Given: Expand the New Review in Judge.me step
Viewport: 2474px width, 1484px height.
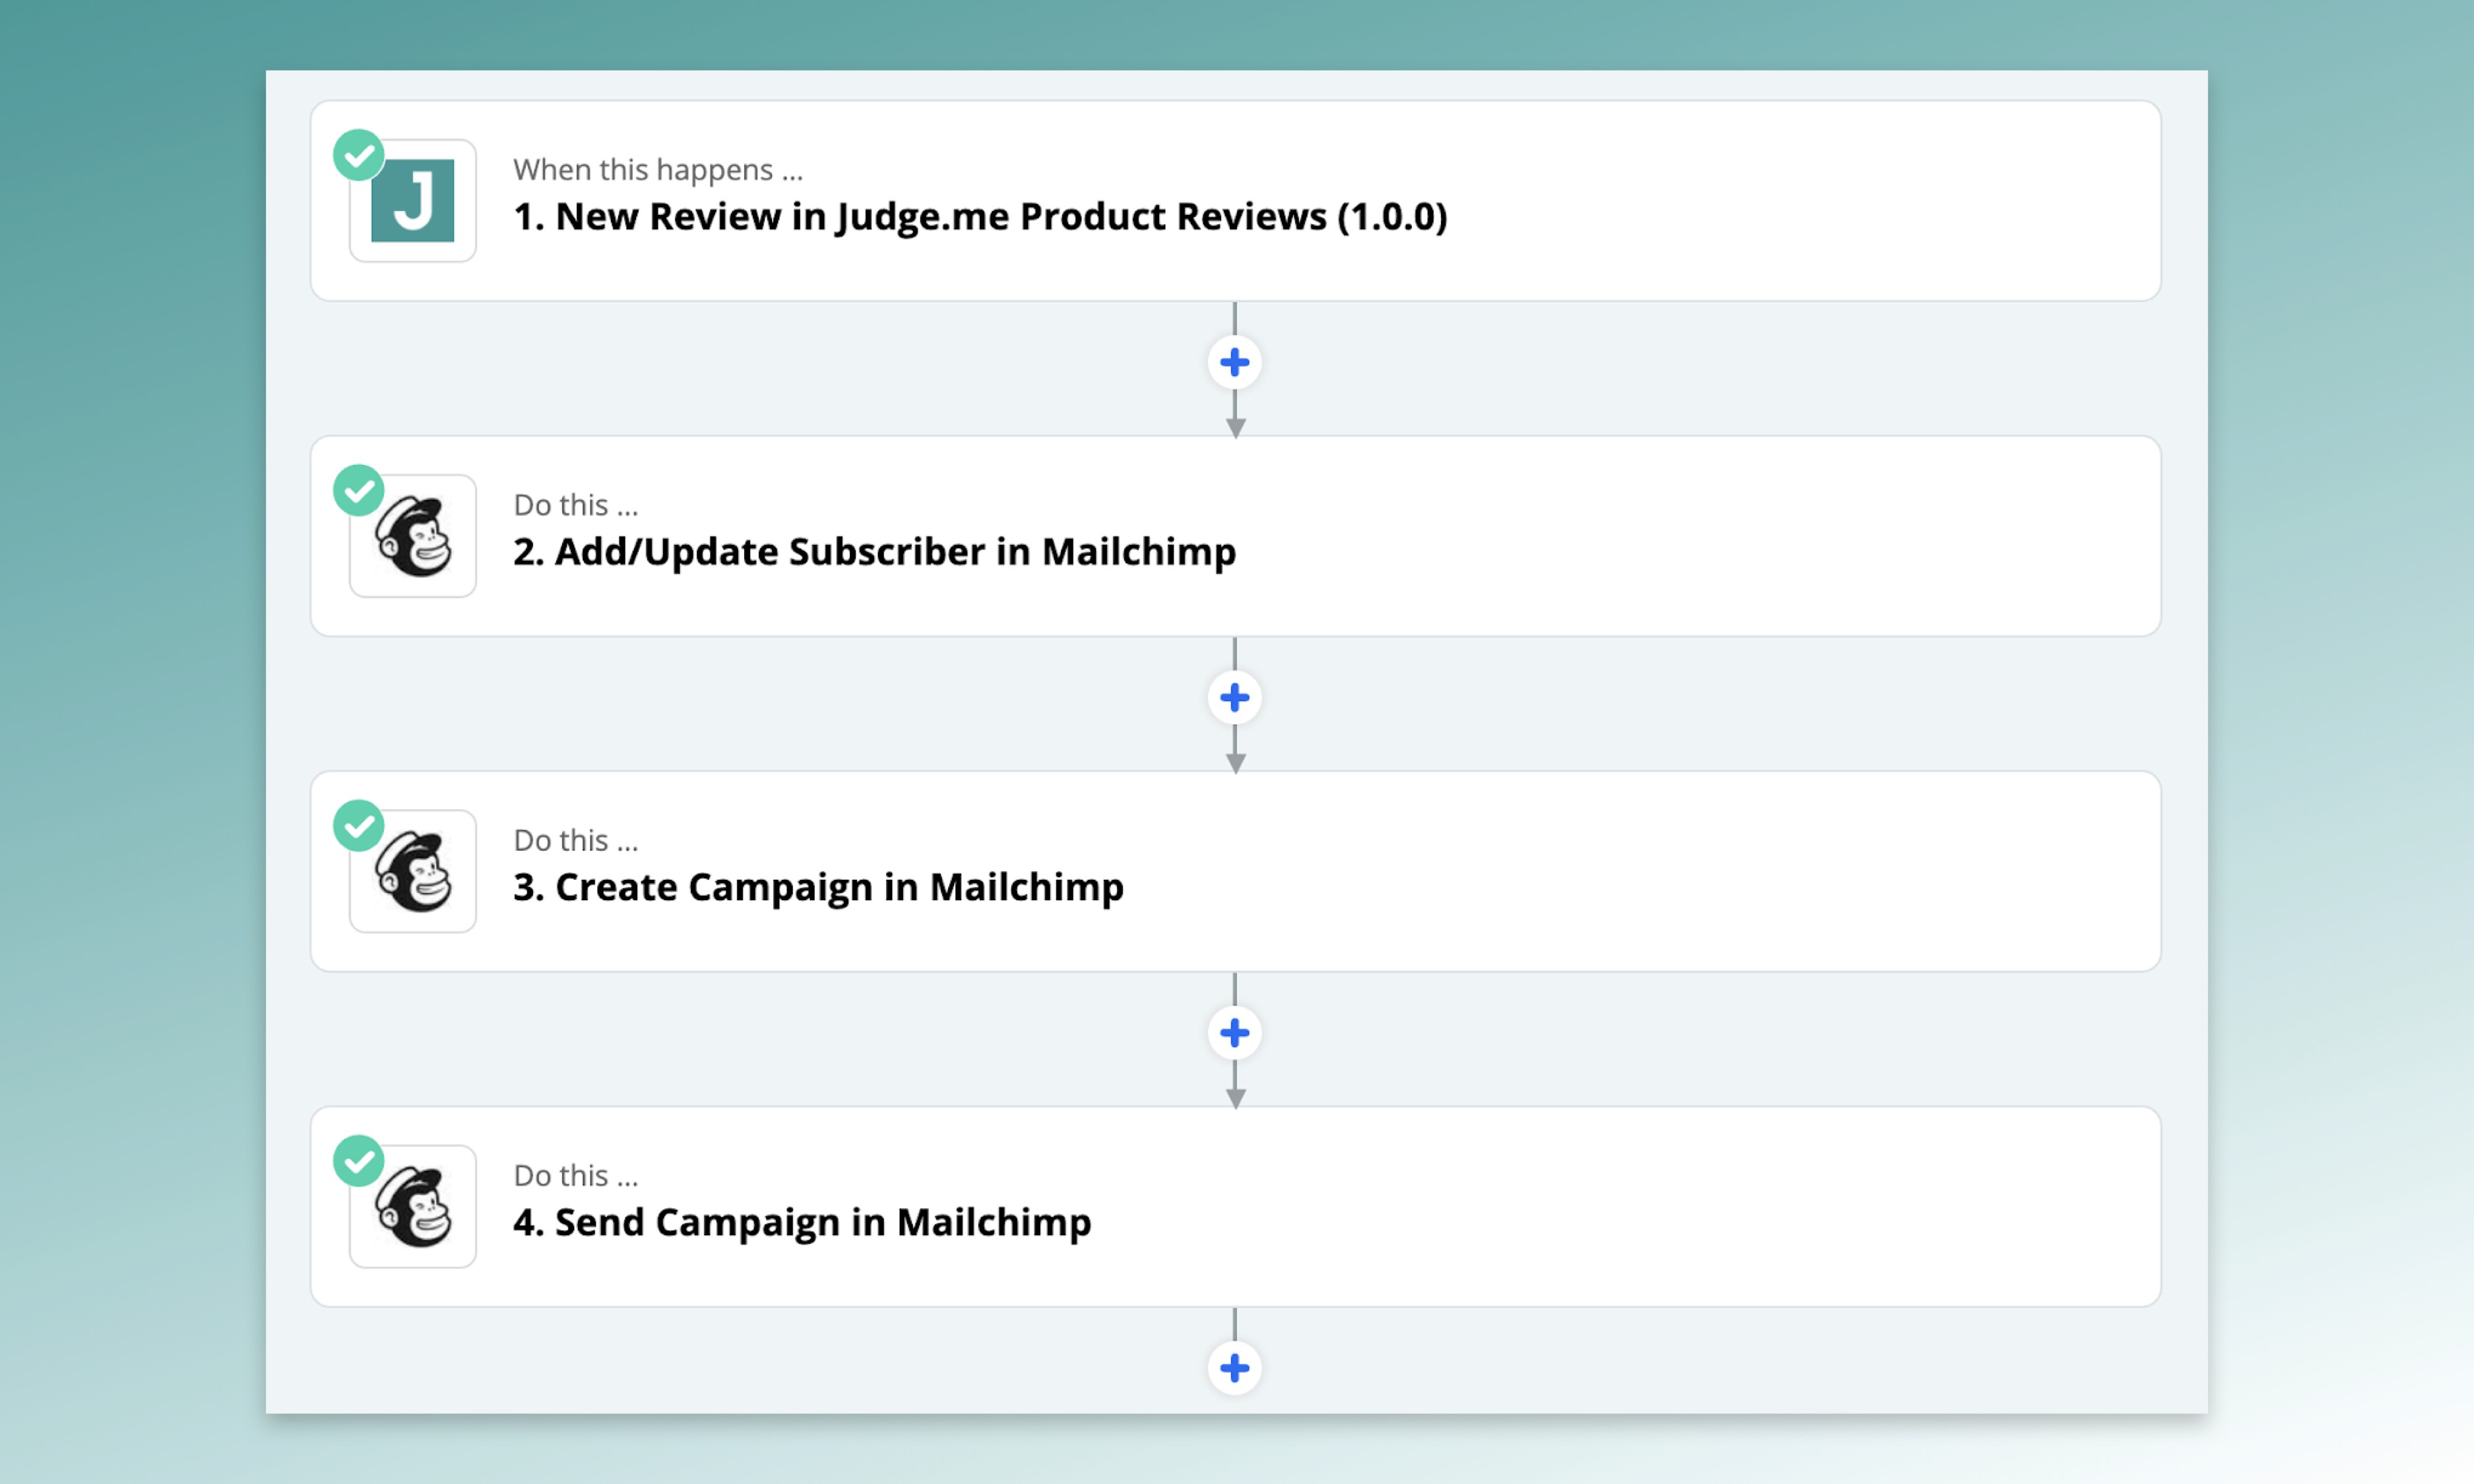Looking at the screenshot, I should click(980, 217).
